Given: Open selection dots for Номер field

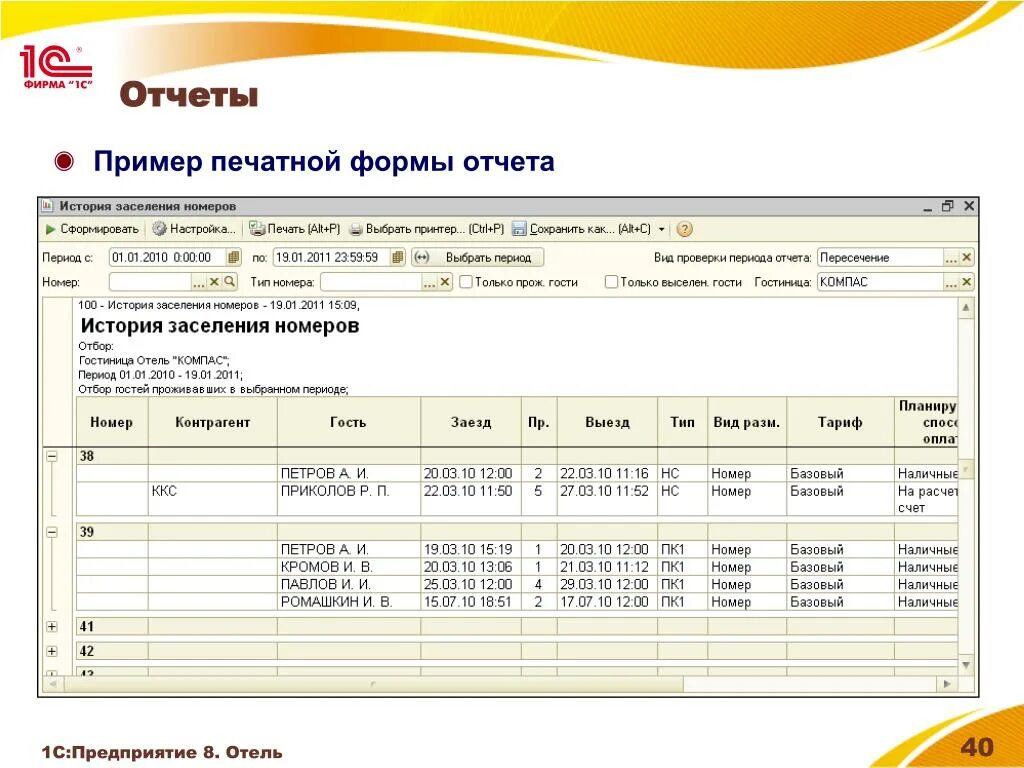Looking at the screenshot, I should (x=199, y=282).
